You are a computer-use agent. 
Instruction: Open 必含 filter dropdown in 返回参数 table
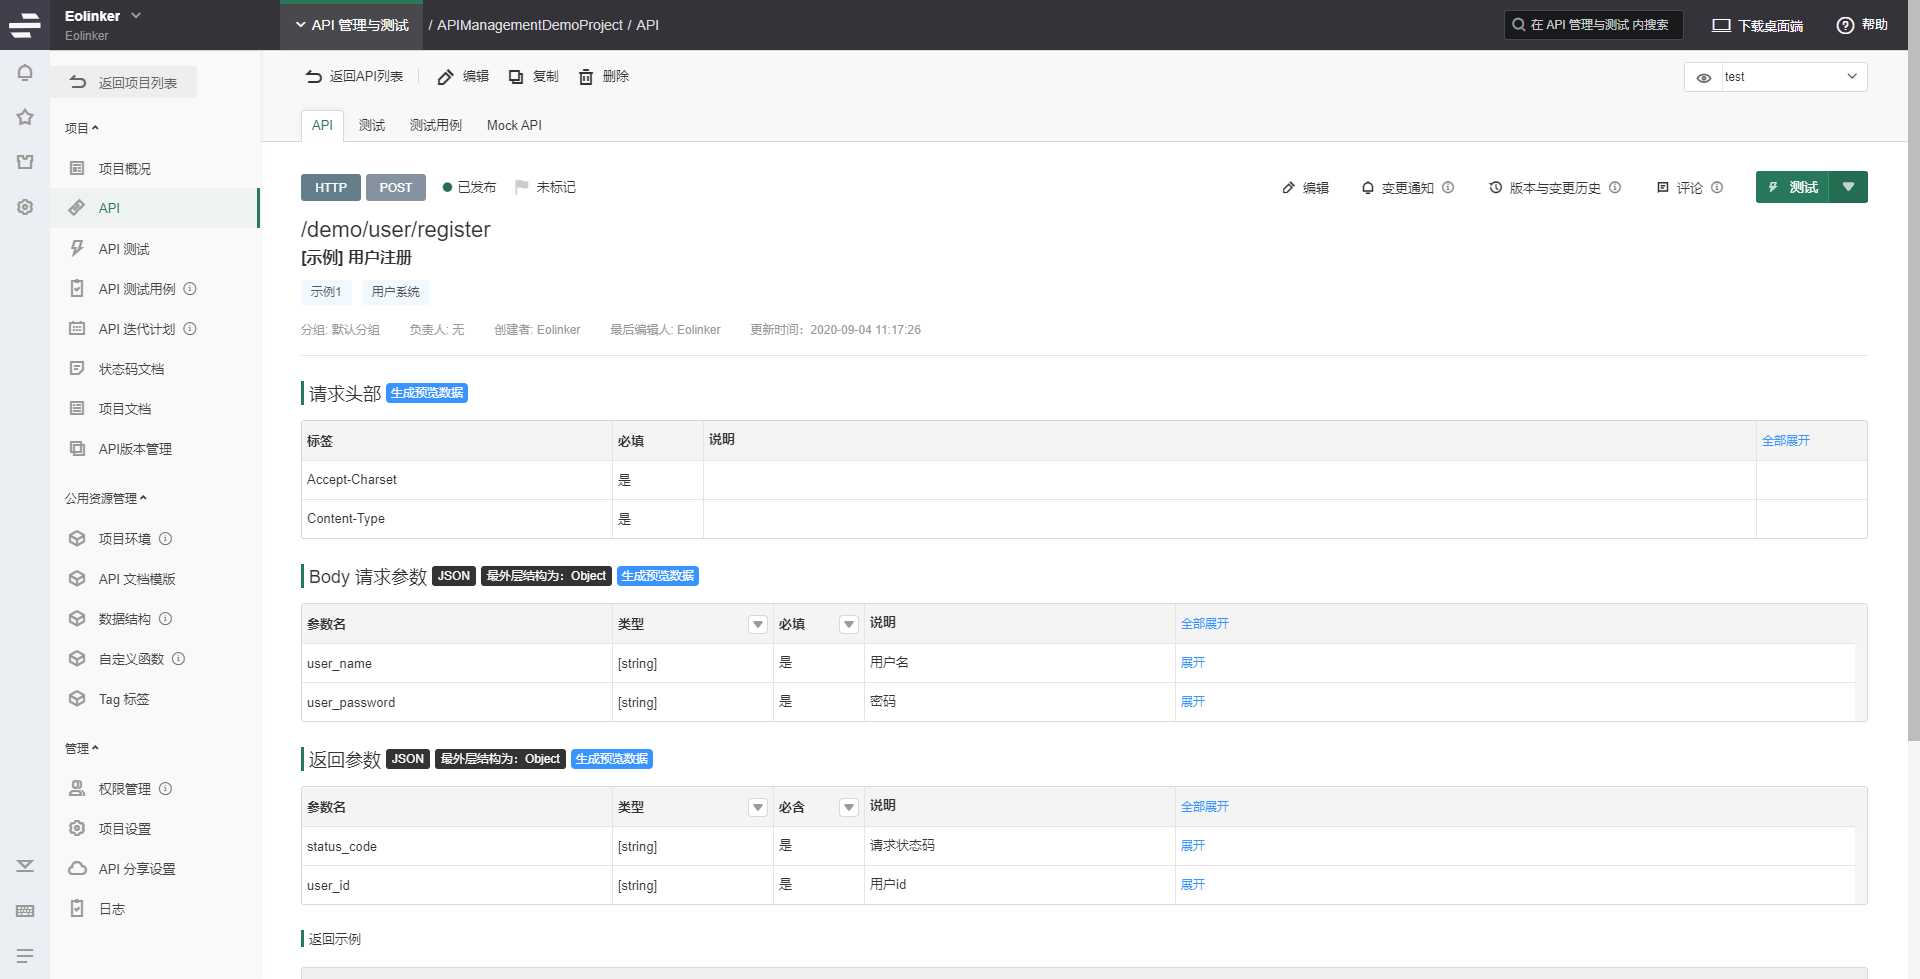coord(849,807)
